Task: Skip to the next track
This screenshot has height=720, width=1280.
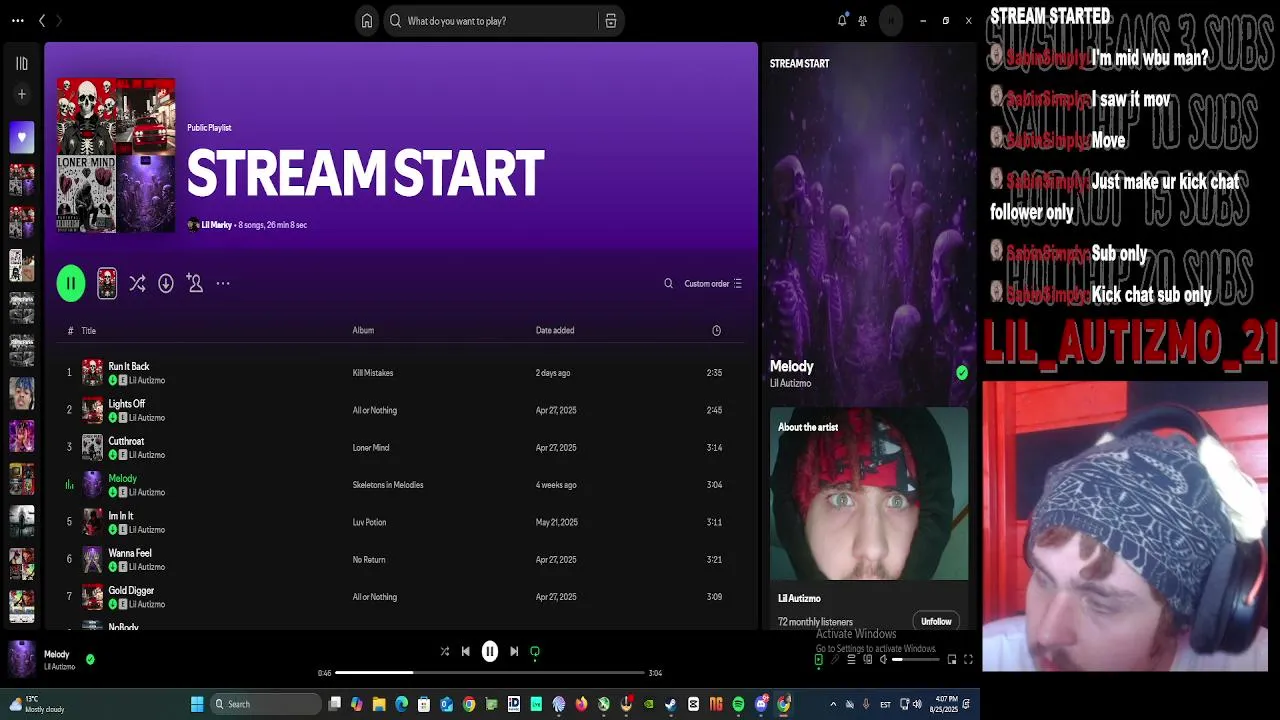Action: (514, 652)
